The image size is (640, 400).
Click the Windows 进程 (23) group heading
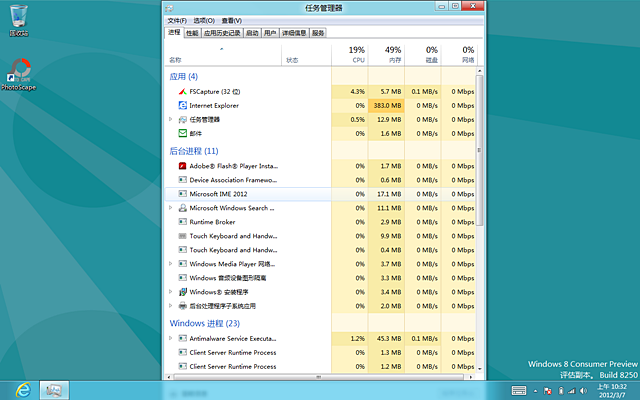tap(204, 323)
